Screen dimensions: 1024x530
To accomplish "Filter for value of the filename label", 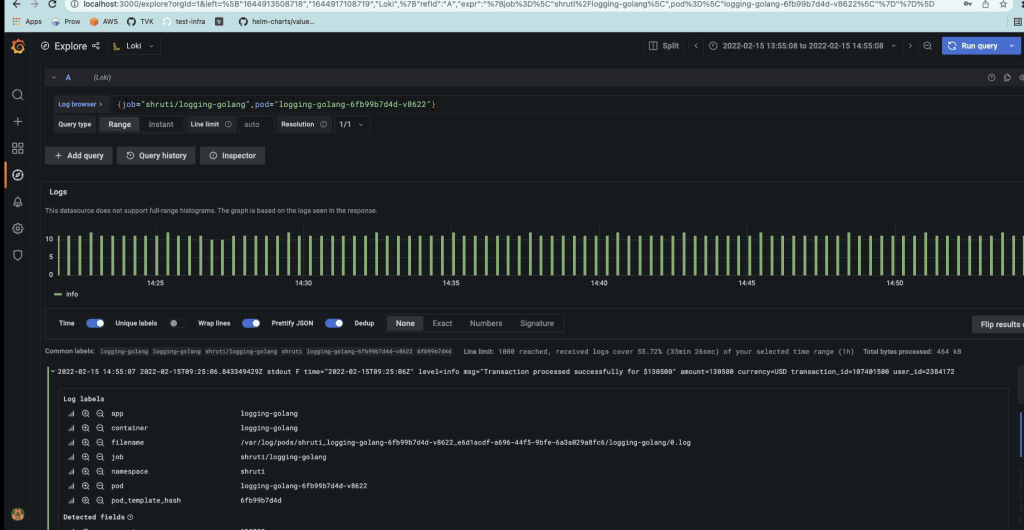I will 86,442.
